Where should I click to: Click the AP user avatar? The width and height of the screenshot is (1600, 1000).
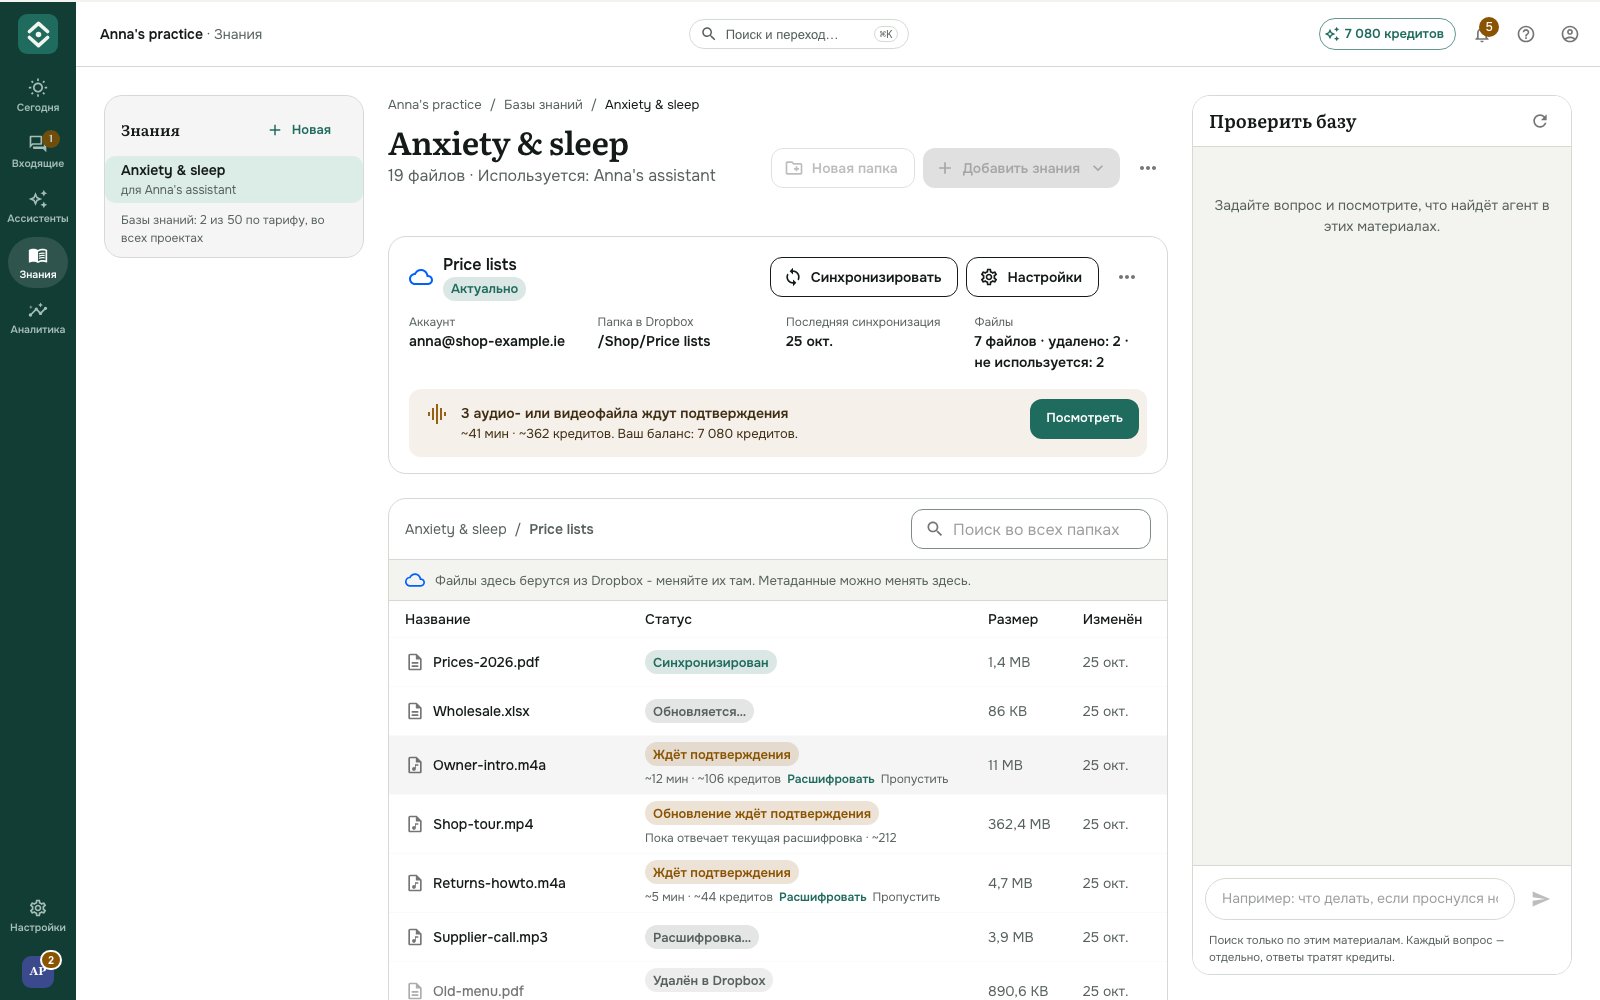pos(38,970)
